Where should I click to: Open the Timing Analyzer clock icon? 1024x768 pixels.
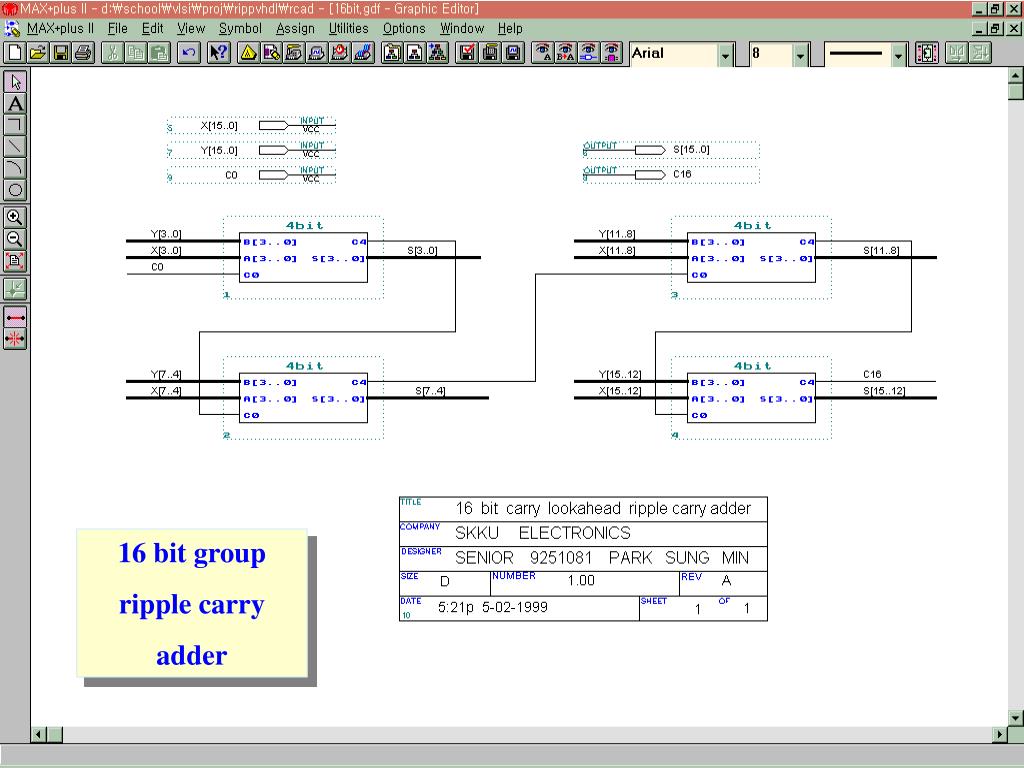click(340, 53)
